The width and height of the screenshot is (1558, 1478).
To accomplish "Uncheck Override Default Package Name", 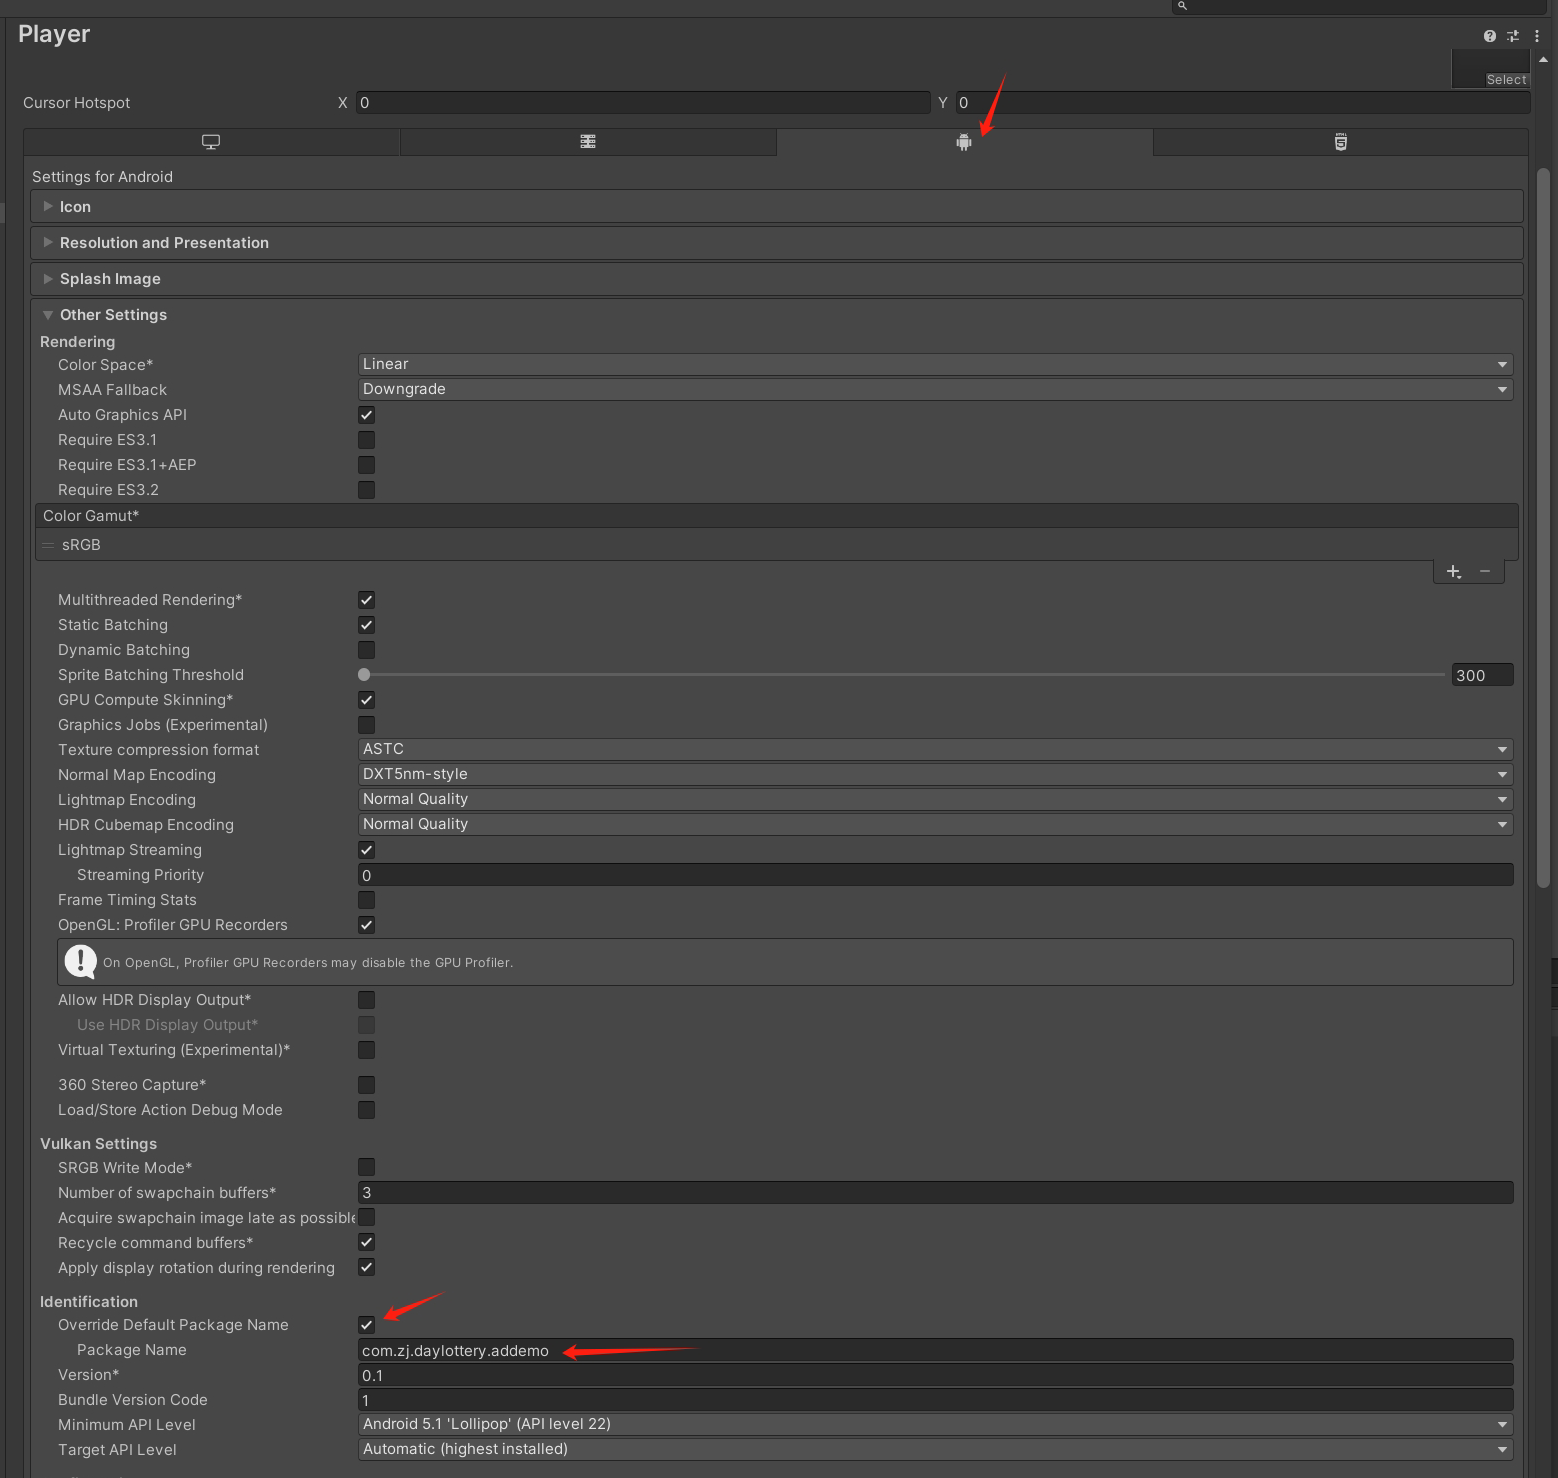I will tap(367, 1325).
